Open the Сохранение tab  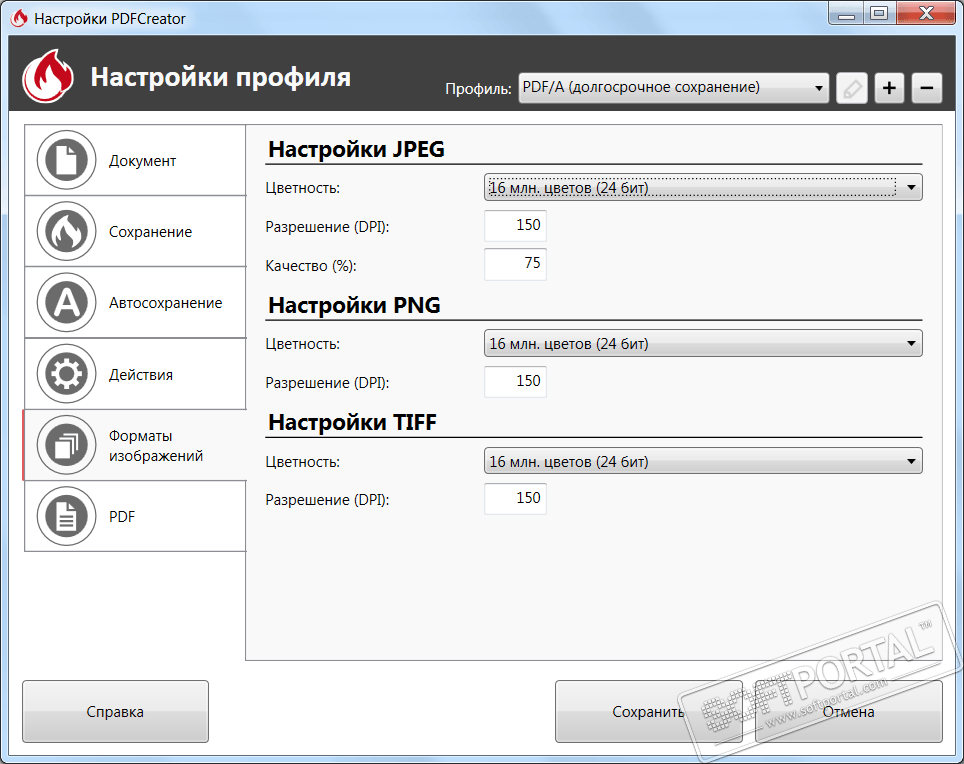point(135,232)
